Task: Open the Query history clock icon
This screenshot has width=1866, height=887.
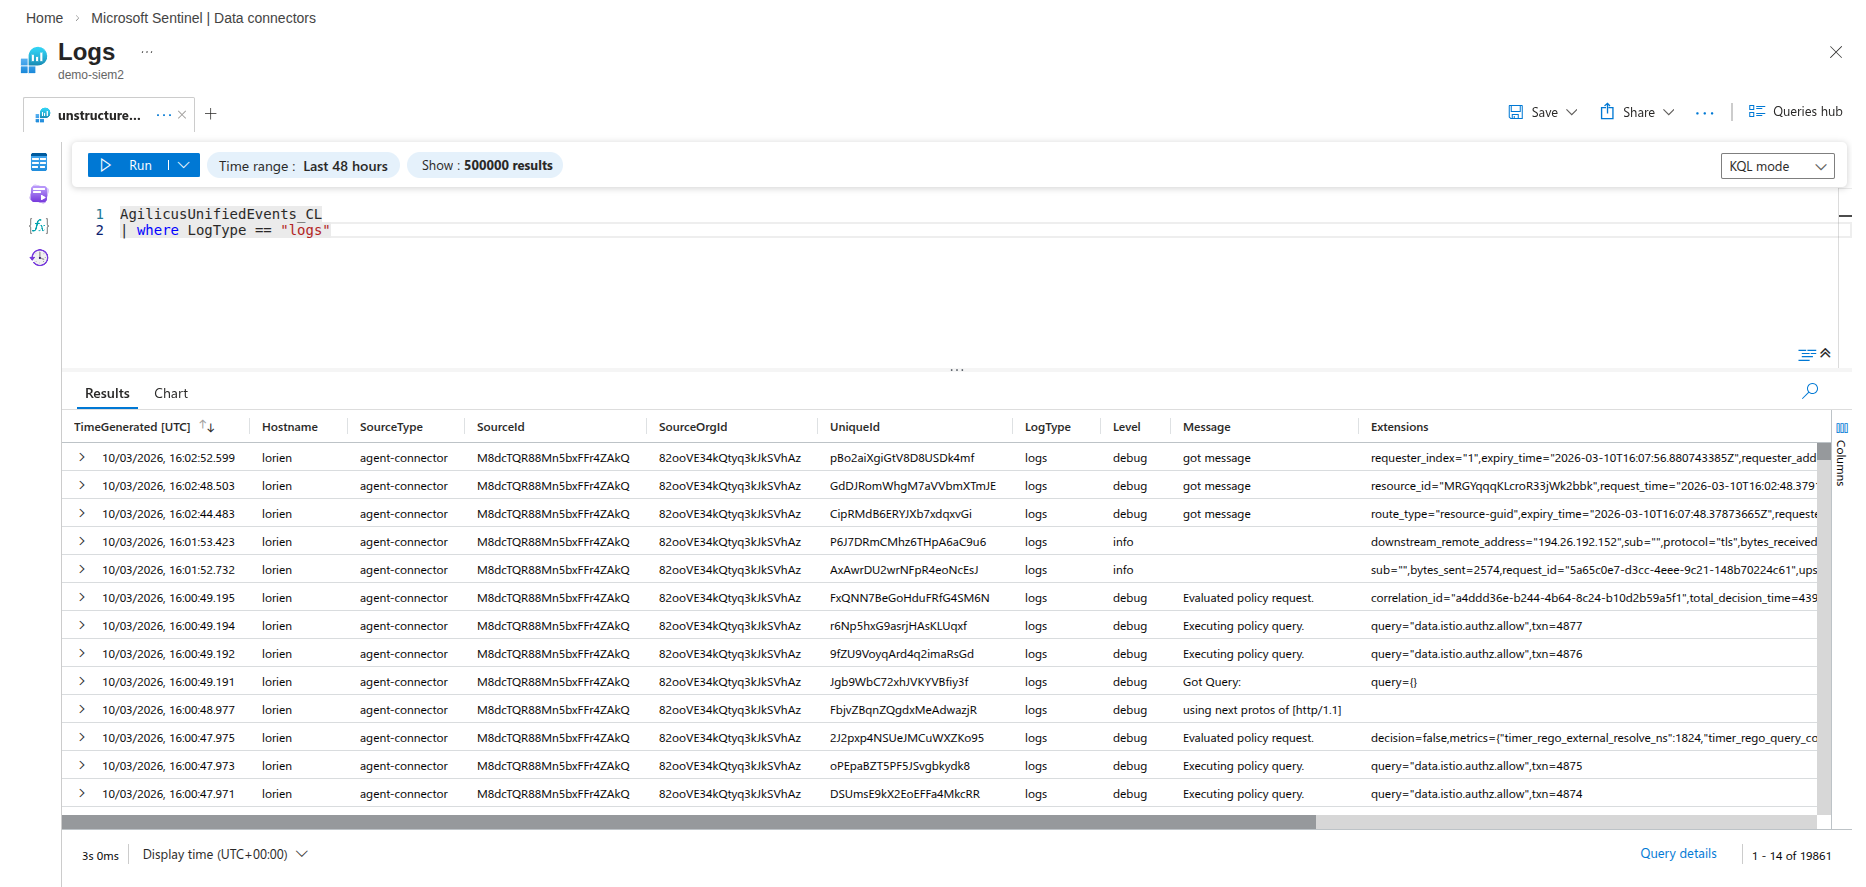Action: click(39, 258)
